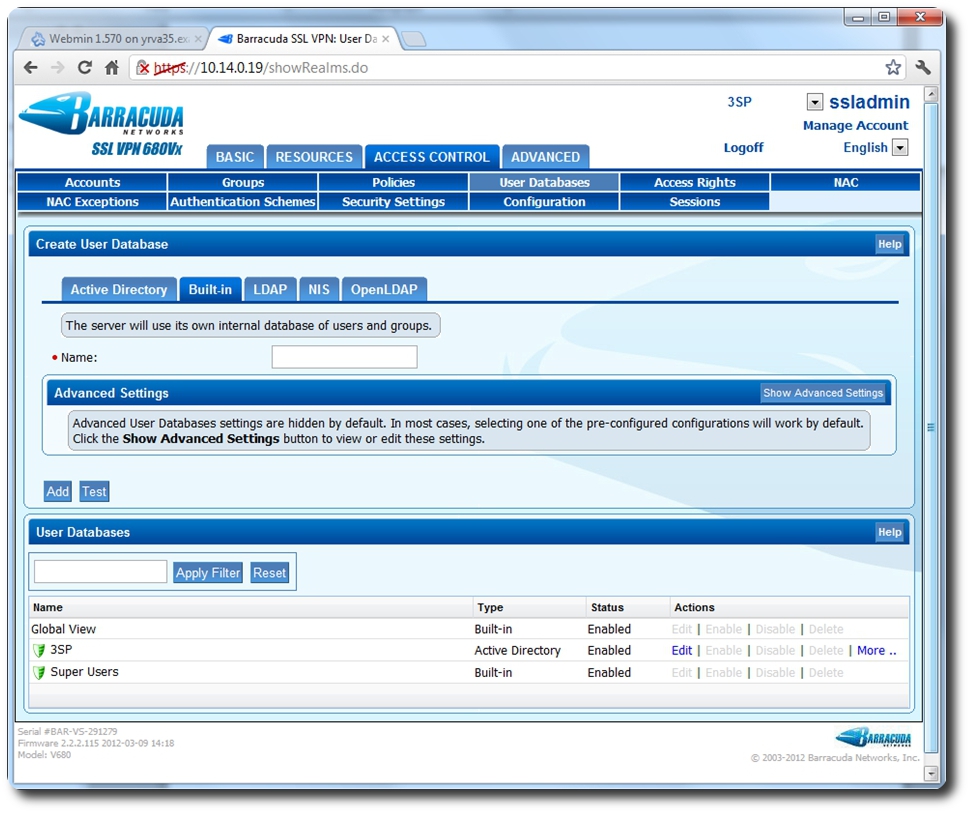The image size is (970, 813).
Task: Click the Show Advanced Settings button
Action: [823, 393]
